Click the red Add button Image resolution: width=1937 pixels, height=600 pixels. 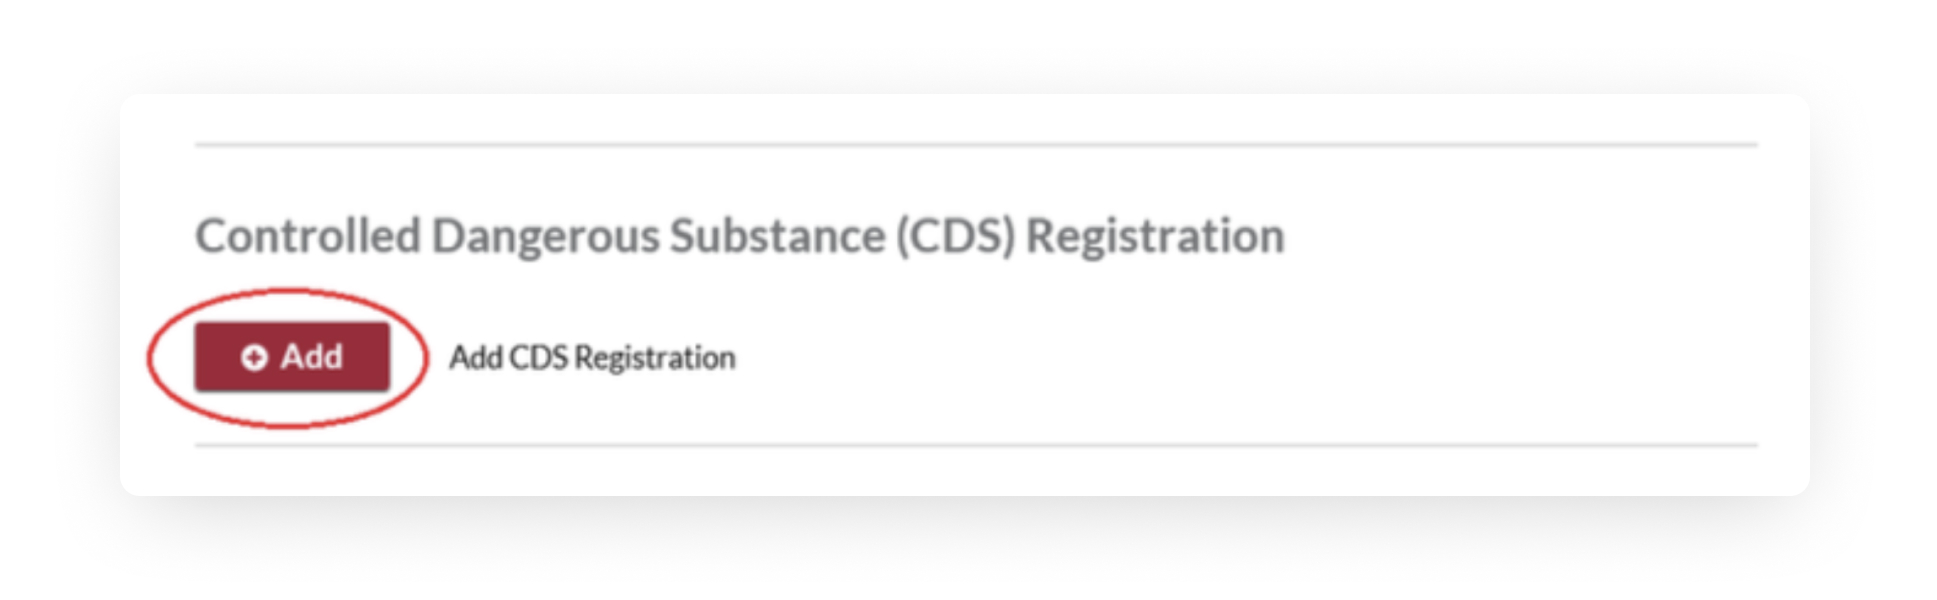tap(292, 357)
